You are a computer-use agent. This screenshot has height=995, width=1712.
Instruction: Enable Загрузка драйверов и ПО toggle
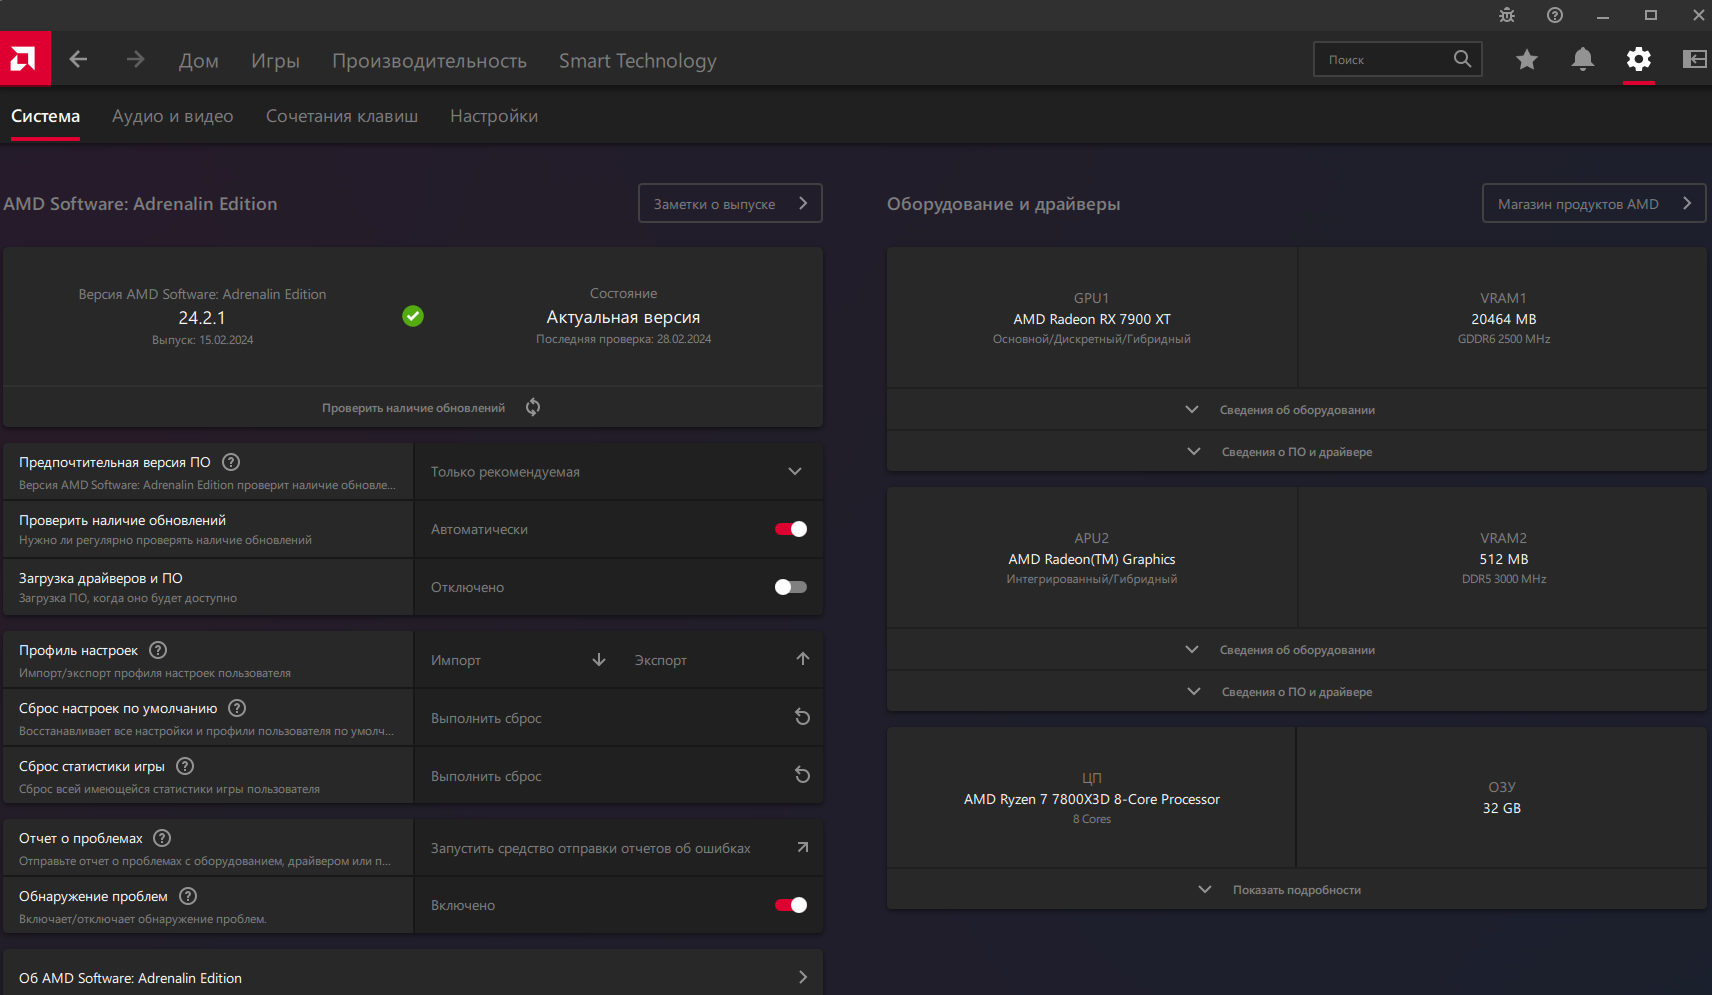point(791,587)
